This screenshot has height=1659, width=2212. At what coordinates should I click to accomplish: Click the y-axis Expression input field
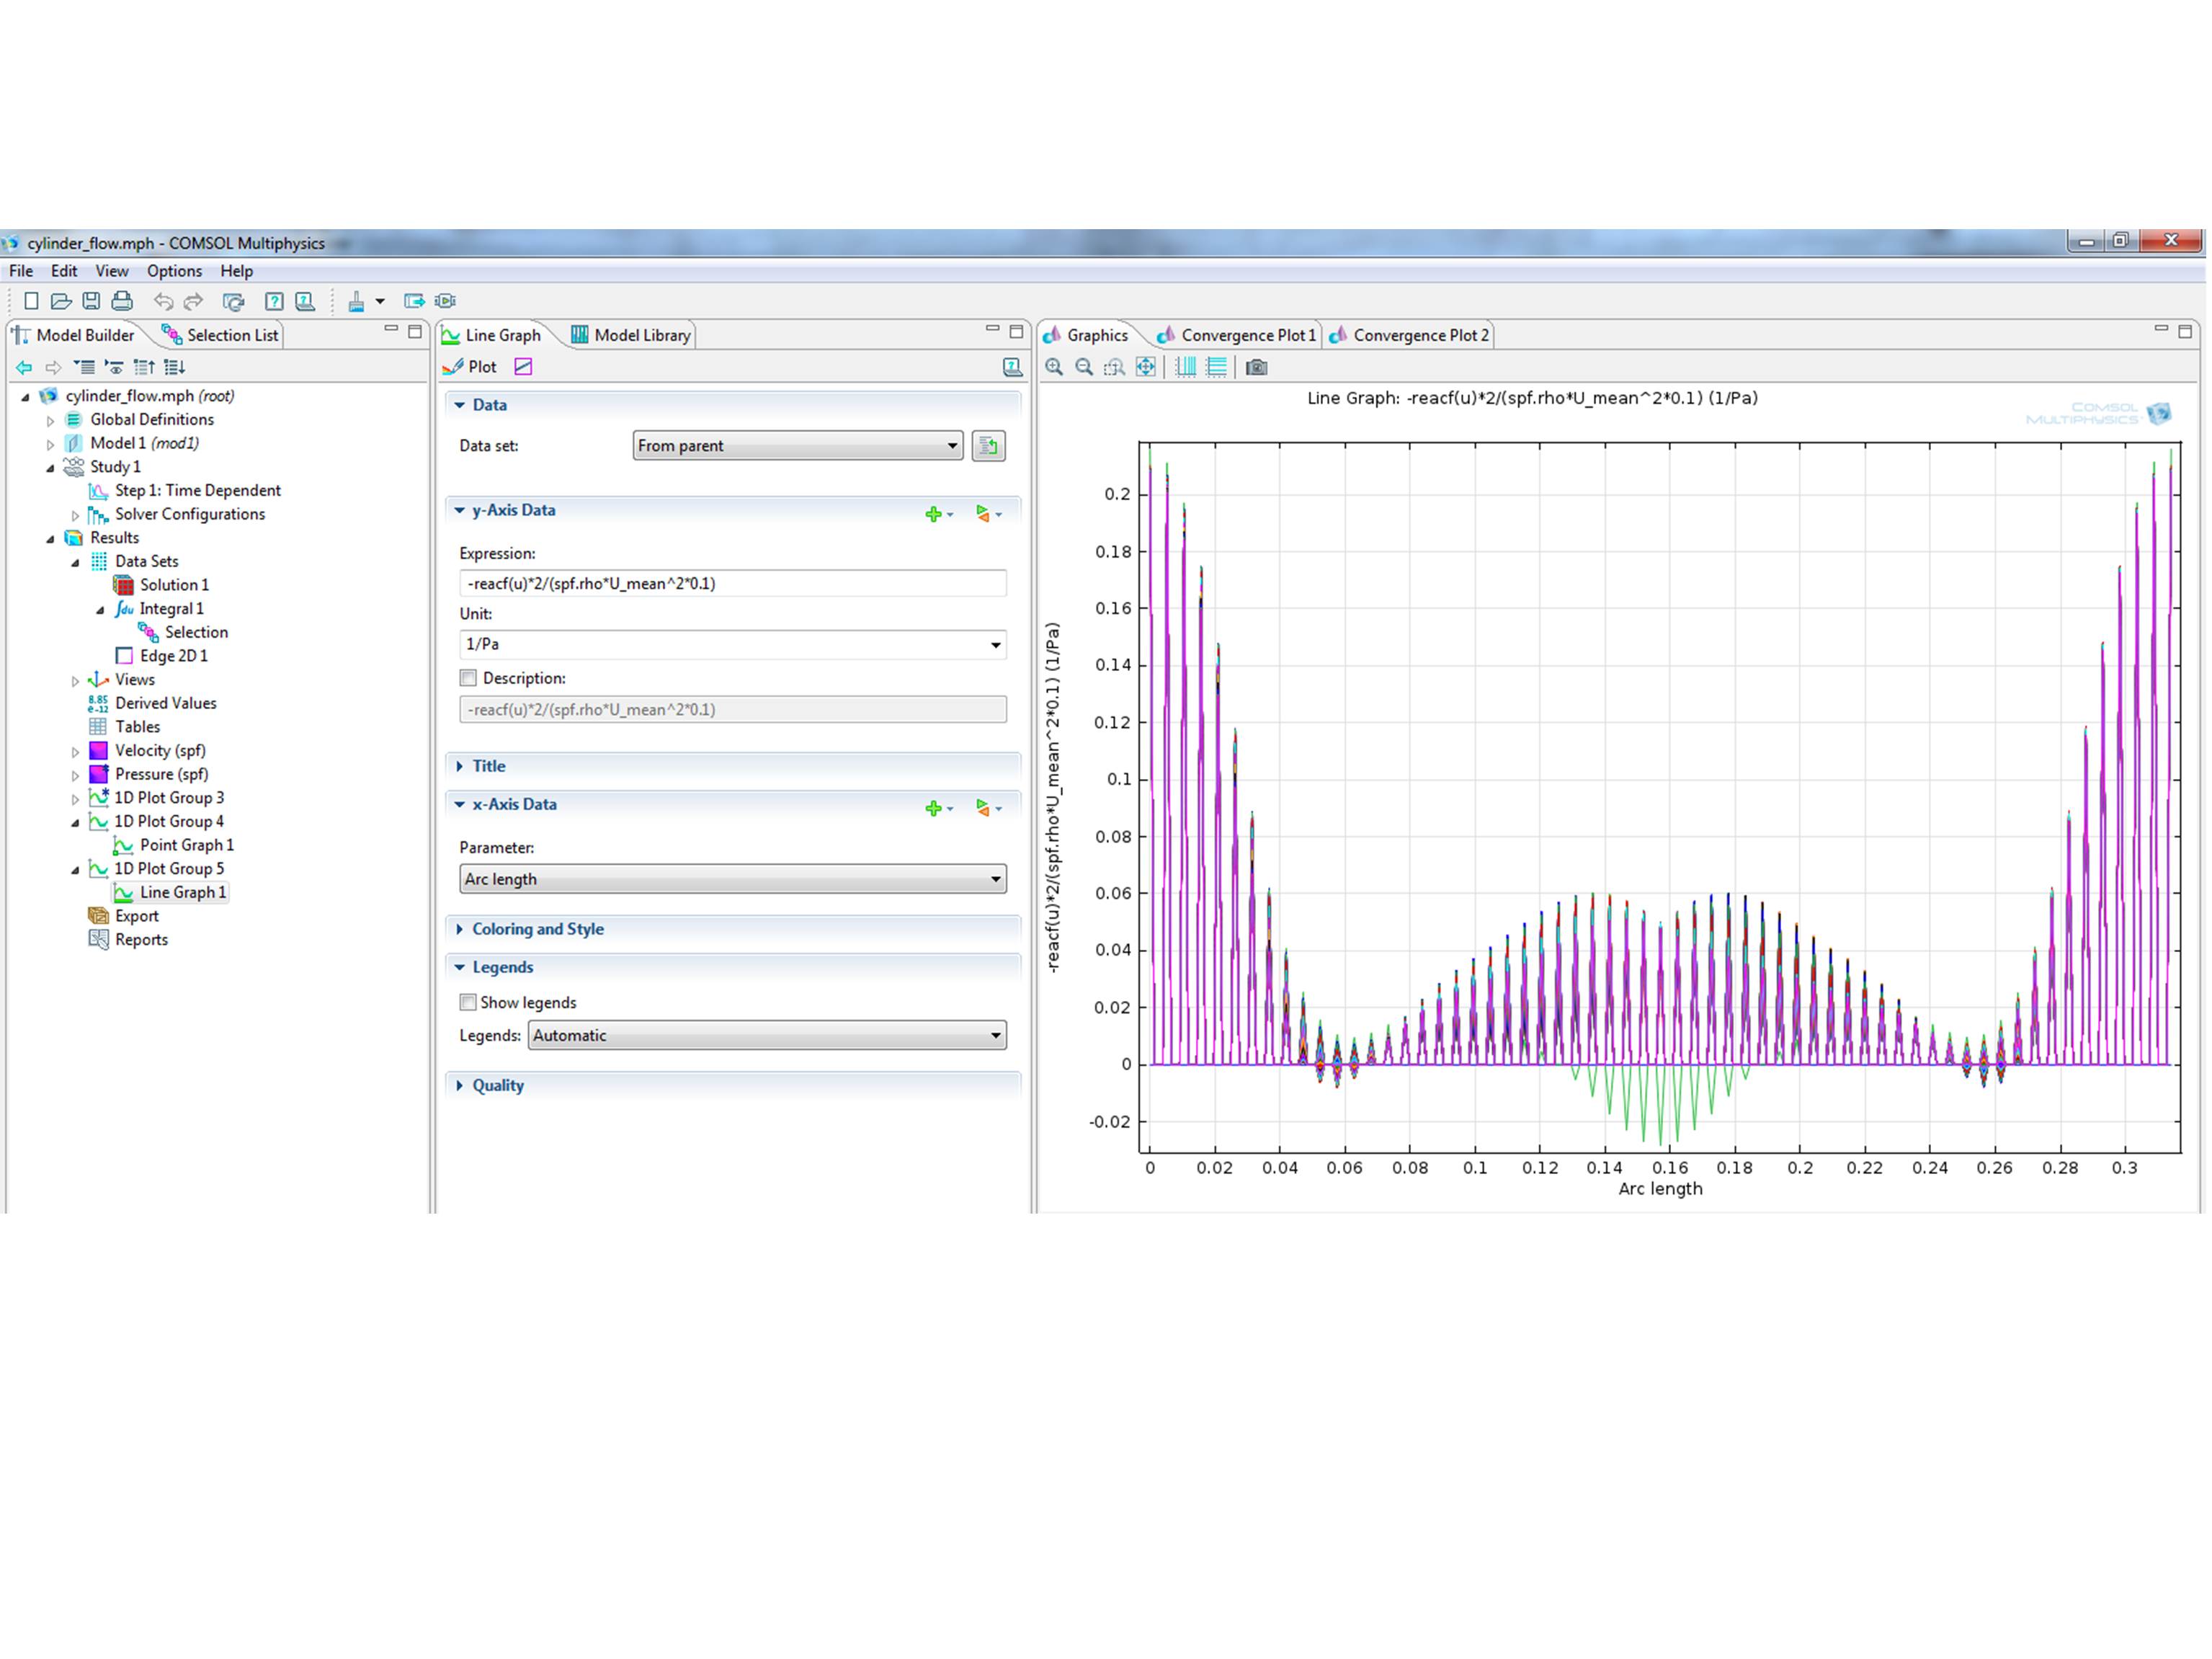pyautogui.click(x=732, y=584)
